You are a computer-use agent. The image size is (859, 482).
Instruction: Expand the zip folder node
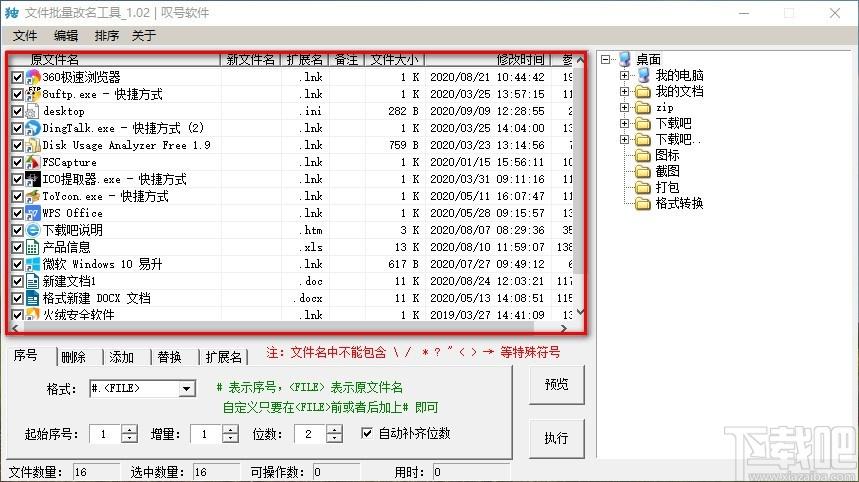click(x=624, y=107)
